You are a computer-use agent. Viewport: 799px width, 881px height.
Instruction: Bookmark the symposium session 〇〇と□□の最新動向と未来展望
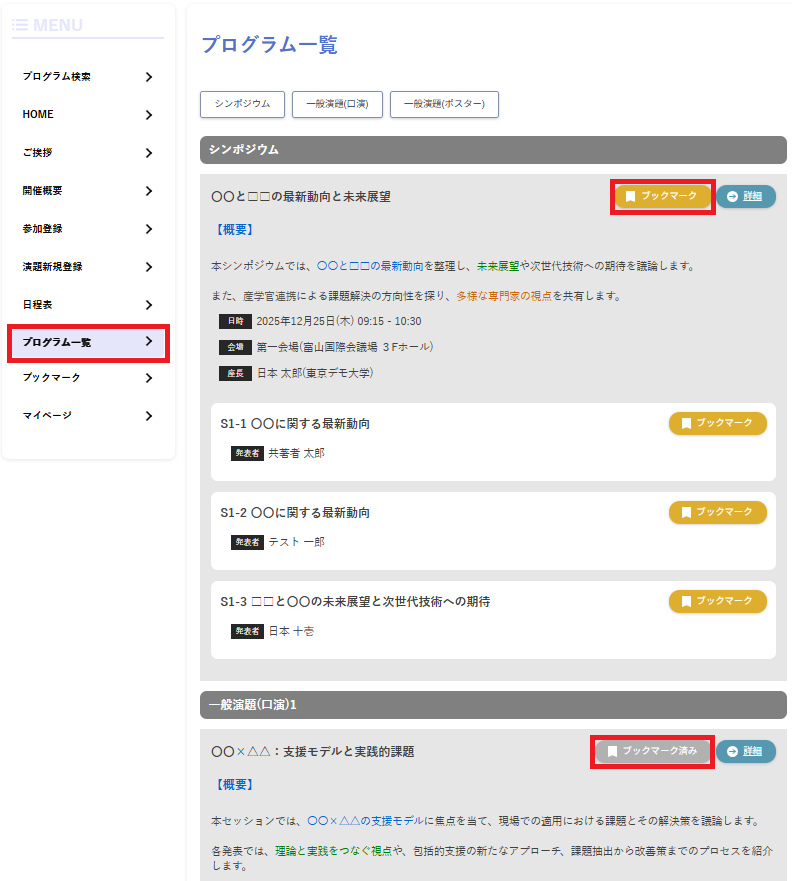point(661,196)
